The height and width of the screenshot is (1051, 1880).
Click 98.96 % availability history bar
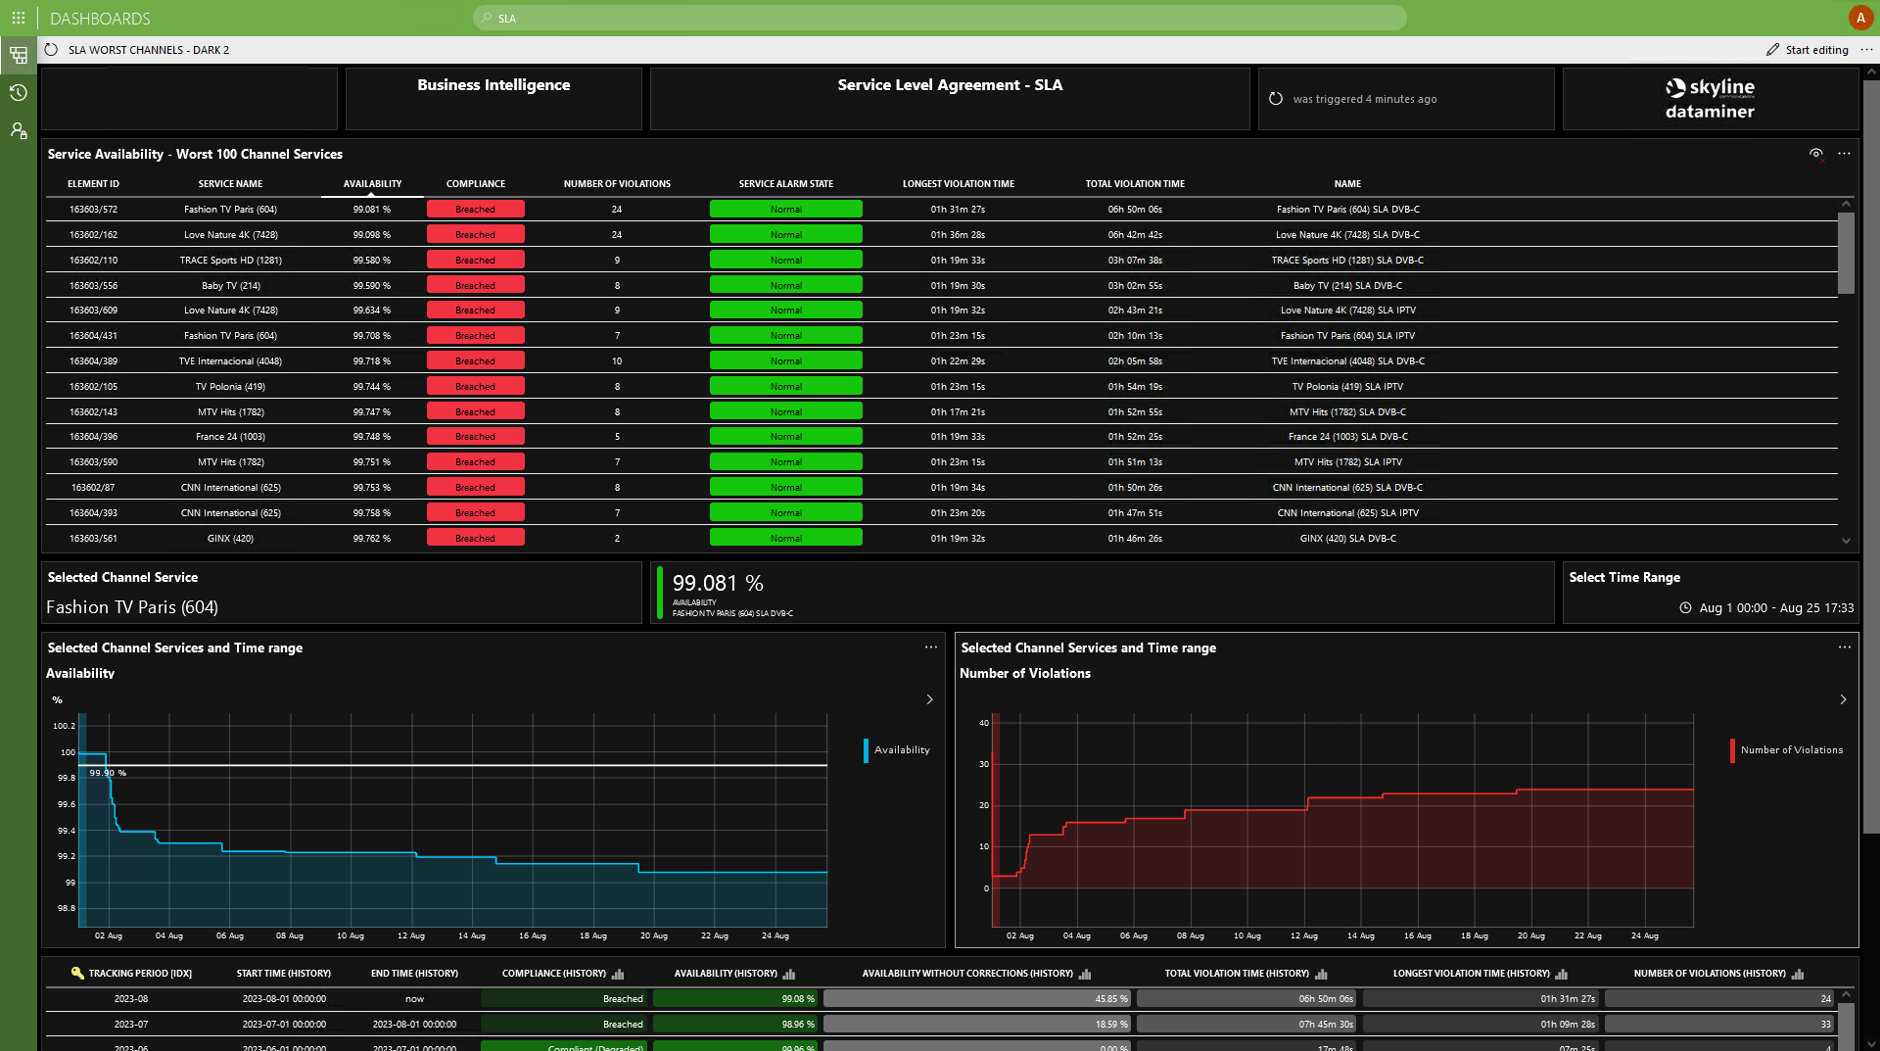[736, 1024]
